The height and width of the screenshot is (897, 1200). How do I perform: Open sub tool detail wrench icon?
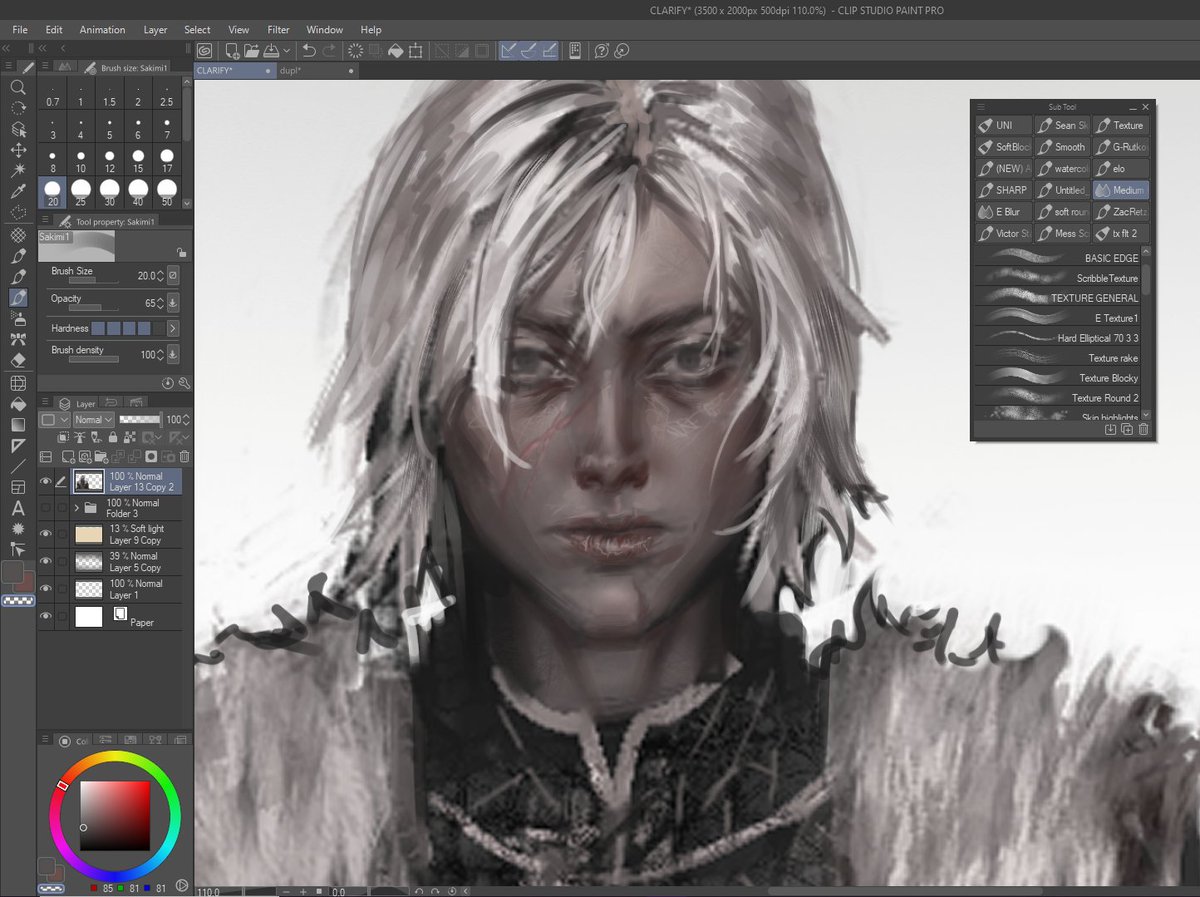(x=184, y=383)
